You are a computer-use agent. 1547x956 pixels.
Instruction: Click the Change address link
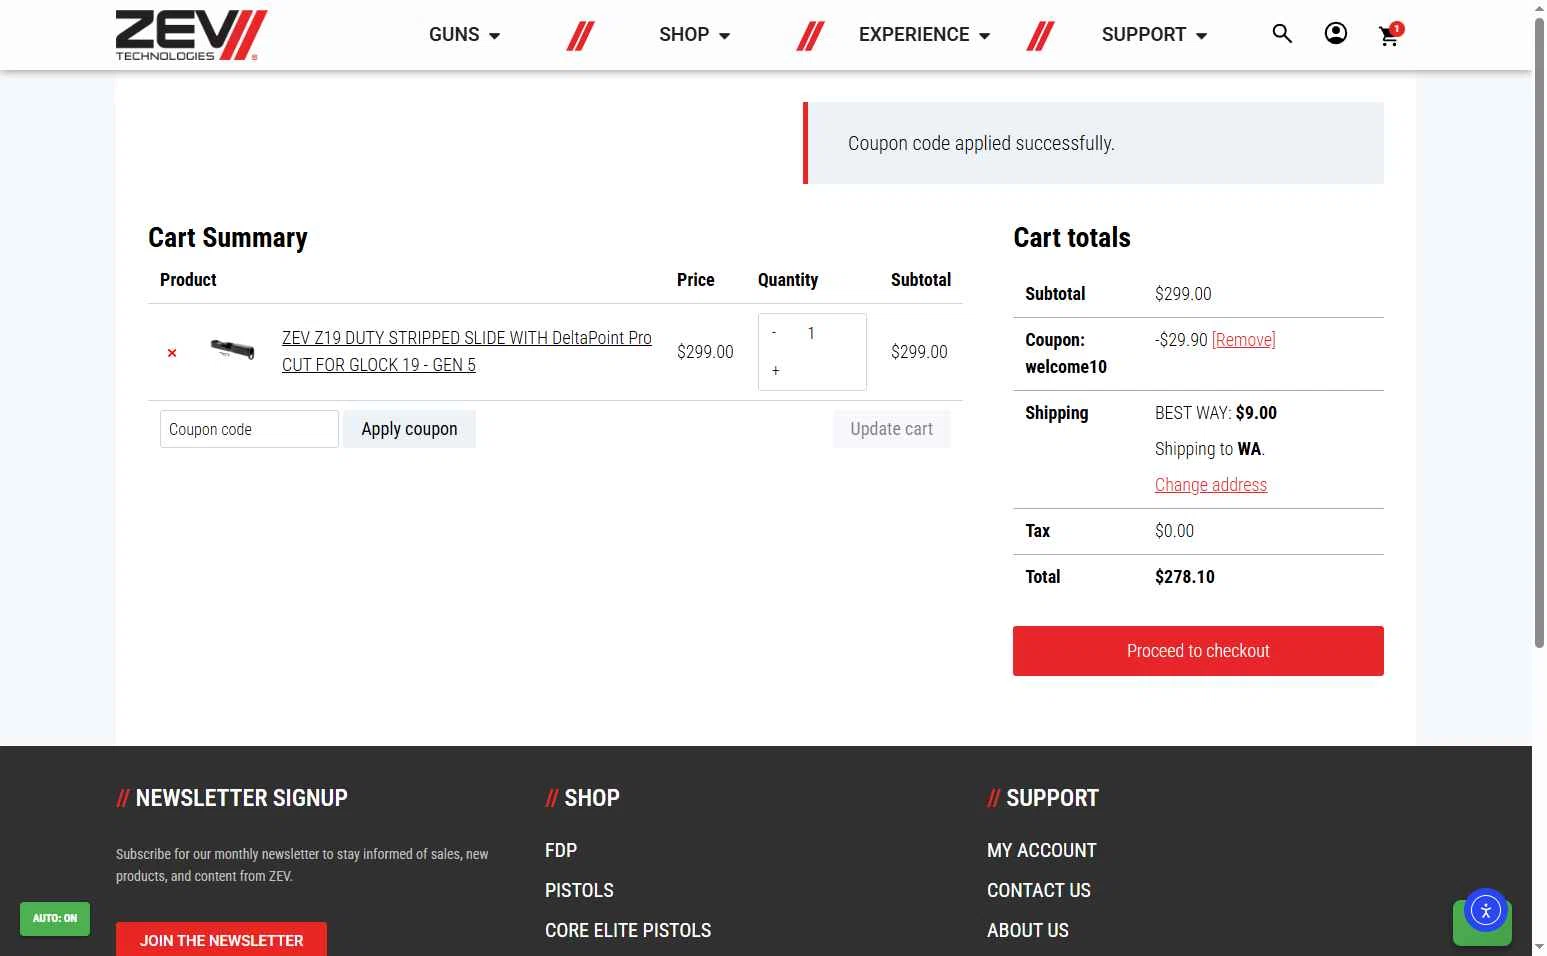tap(1211, 485)
